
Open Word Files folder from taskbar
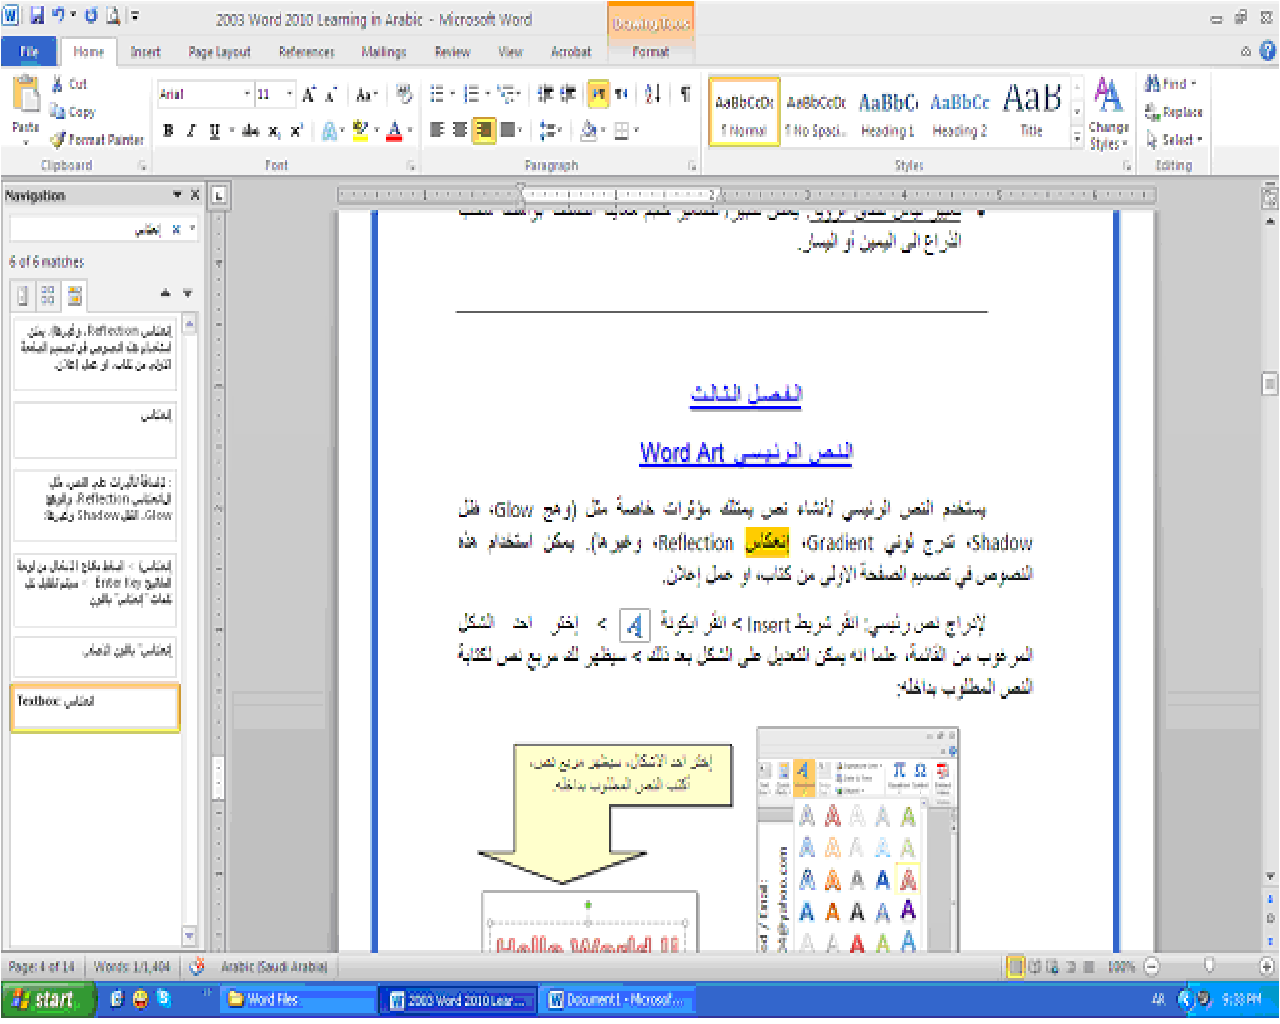[x=298, y=999]
